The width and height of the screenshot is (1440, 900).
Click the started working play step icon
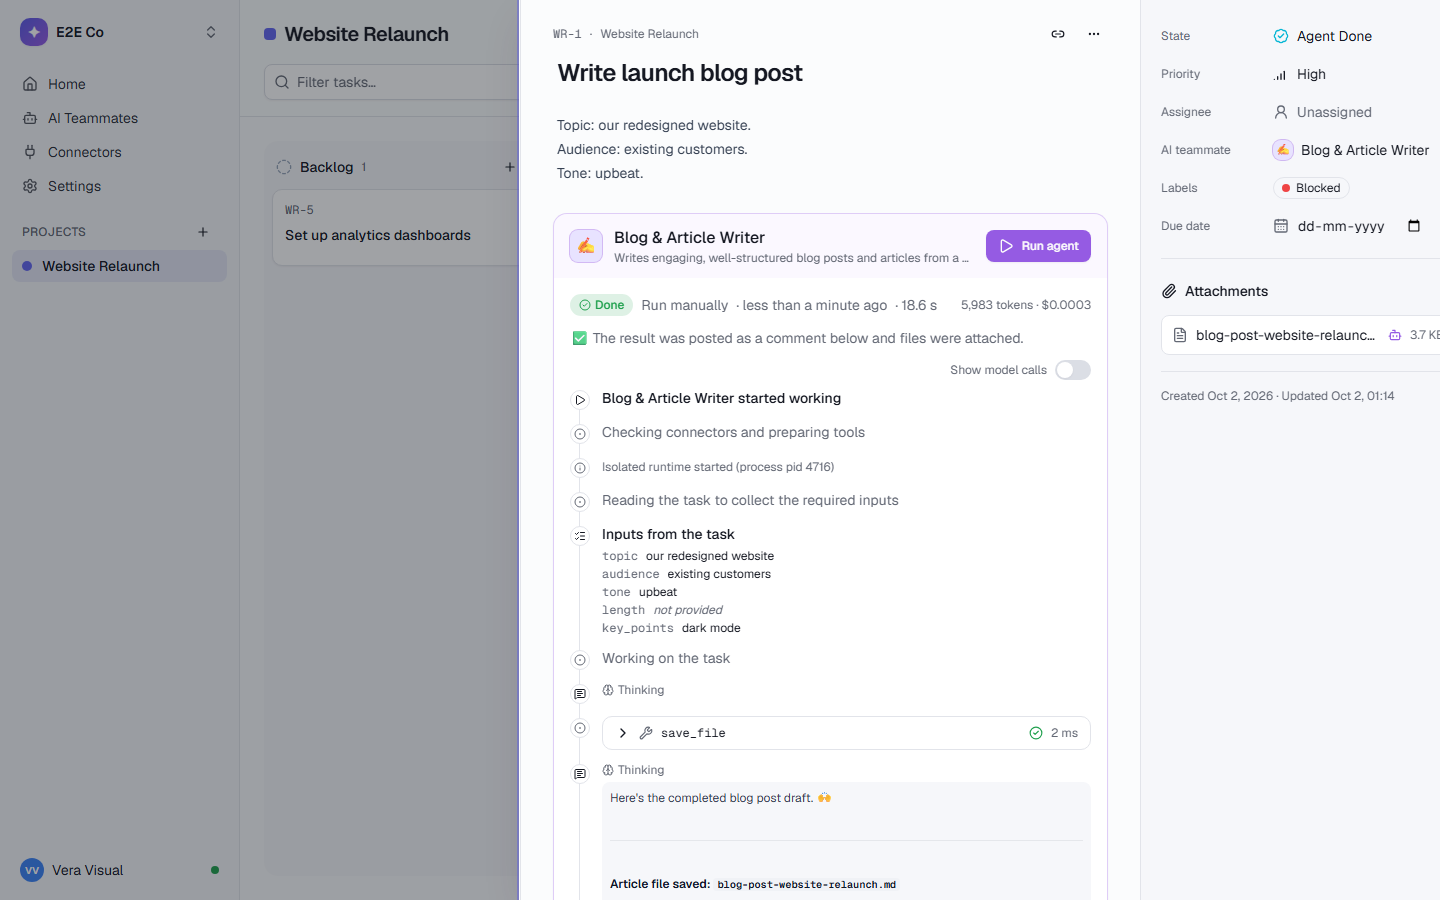pyautogui.click(x=580, y=400)
